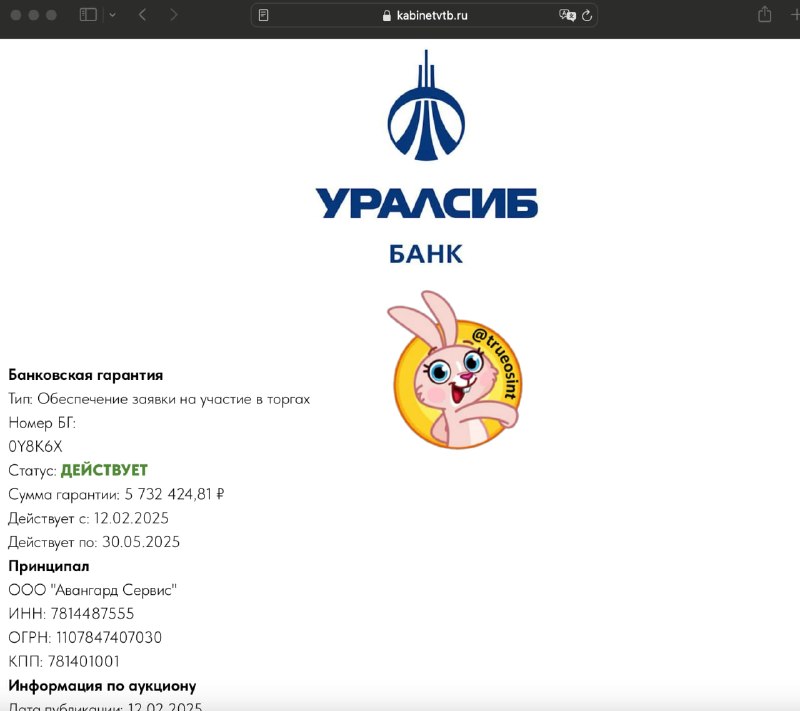The height and width of the screenshot is (711, 800).
Task: Reload the page with refresh icon
Action: pos(587,16)
